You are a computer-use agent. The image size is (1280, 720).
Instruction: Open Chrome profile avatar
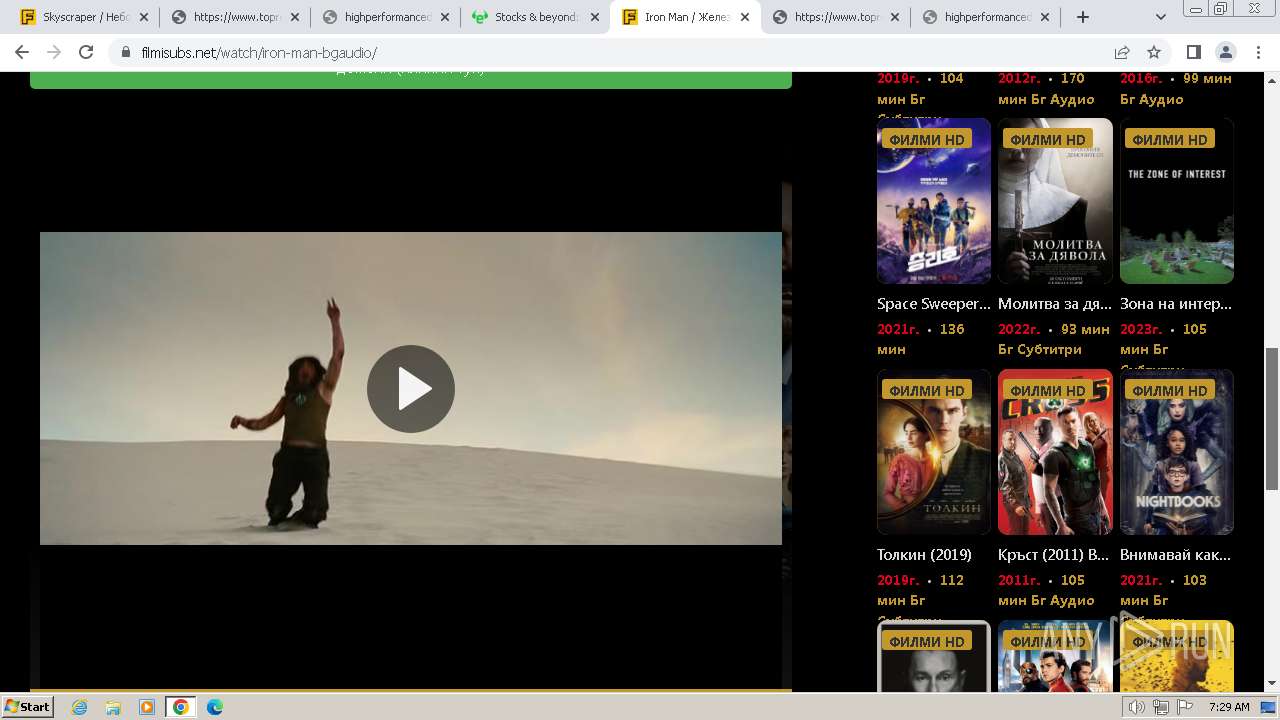(x=1225, y=52)
